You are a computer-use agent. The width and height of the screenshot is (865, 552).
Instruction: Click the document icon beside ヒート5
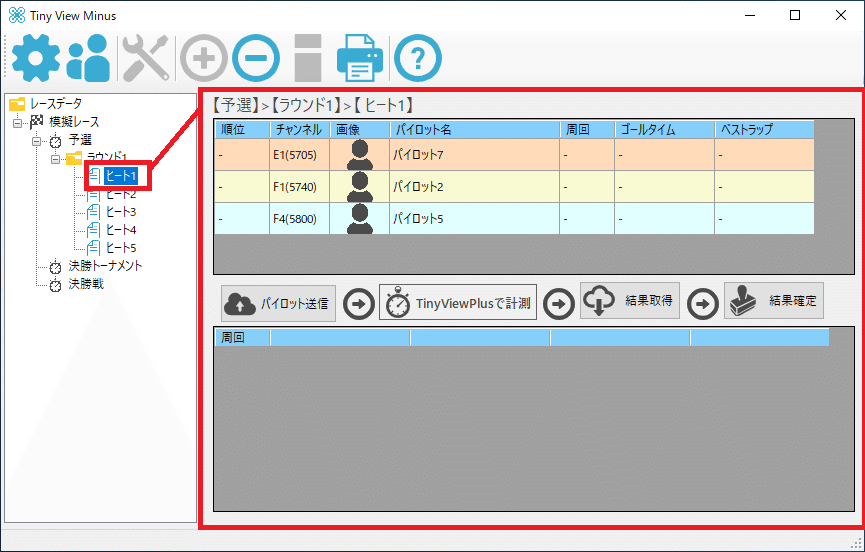(x=94, y=248)
